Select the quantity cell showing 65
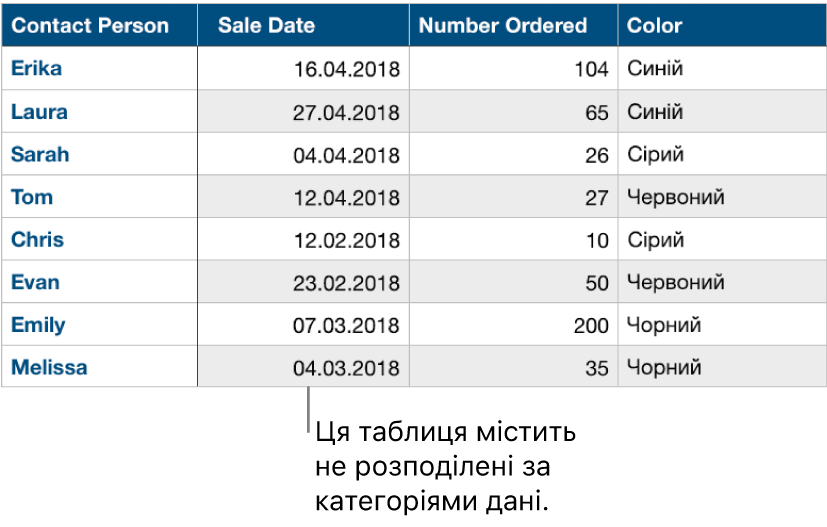Image resolution: width=827 pixels, height=527 pixels. 597,113
